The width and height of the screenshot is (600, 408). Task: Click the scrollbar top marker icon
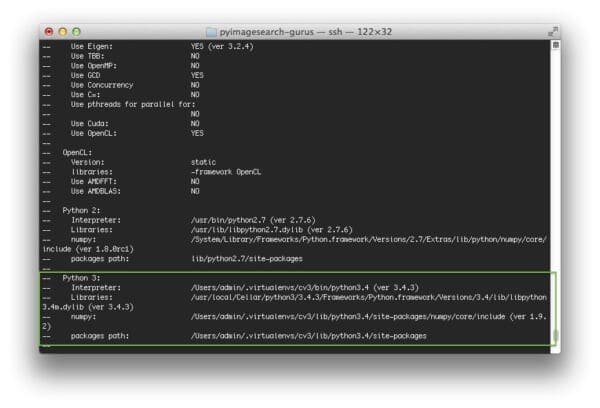pos(556,45)
